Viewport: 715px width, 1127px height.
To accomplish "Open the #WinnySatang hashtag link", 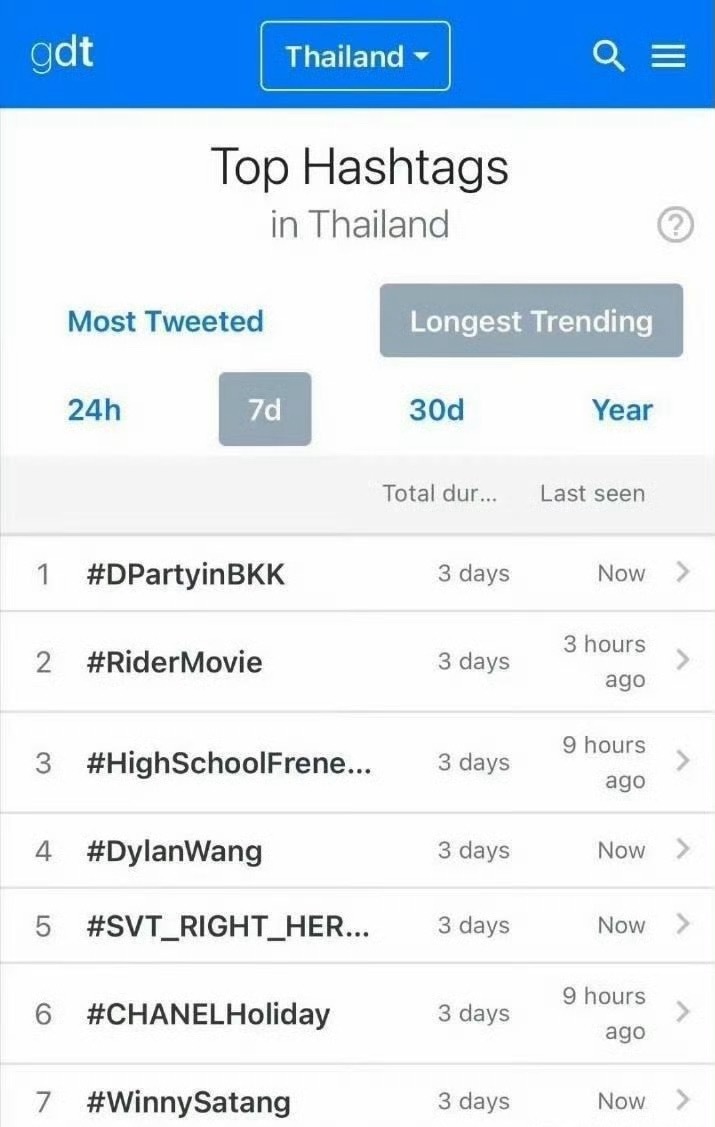I will click(x=188, y=1102).
